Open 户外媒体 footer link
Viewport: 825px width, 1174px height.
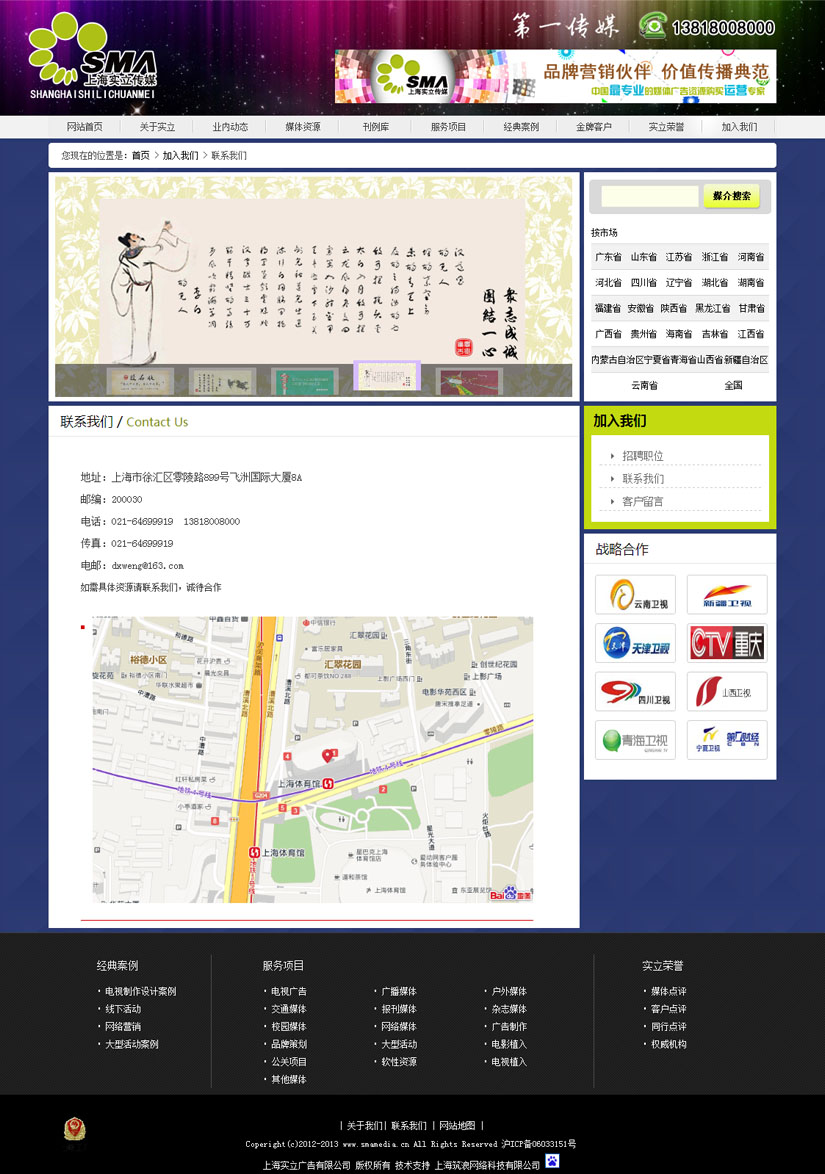[x=509, y=991]
